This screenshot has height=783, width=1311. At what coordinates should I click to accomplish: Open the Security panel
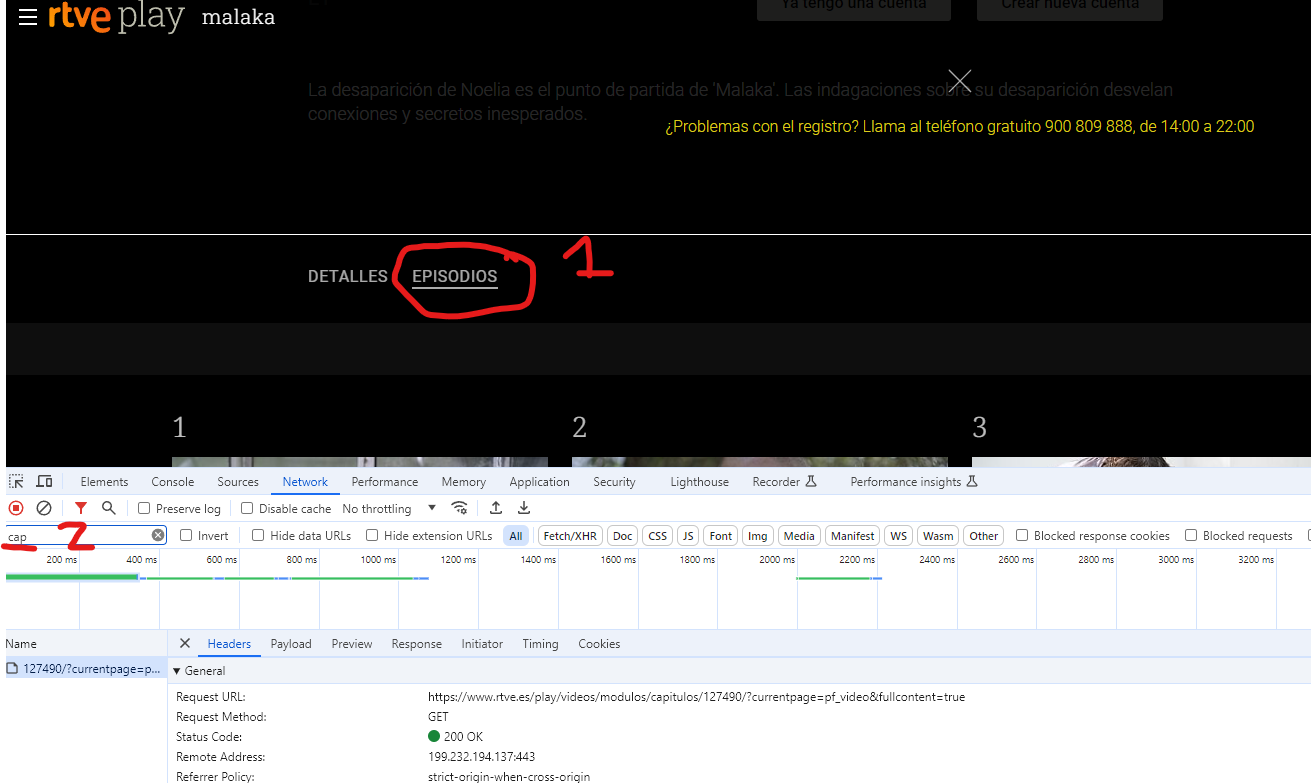click(614, 482)
